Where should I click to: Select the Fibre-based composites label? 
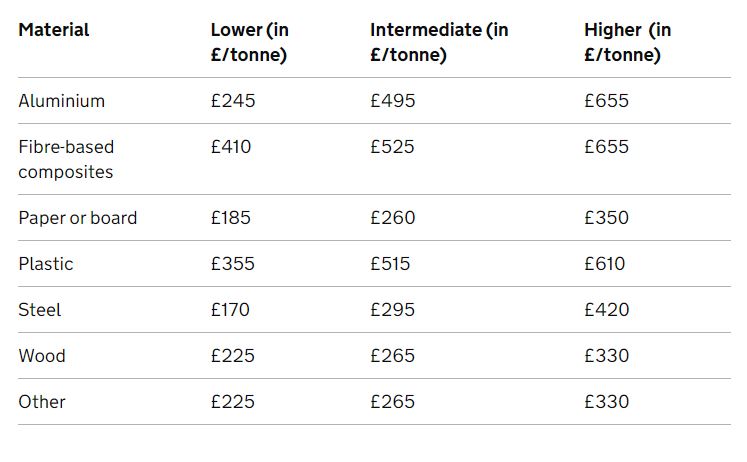point(66,159)
